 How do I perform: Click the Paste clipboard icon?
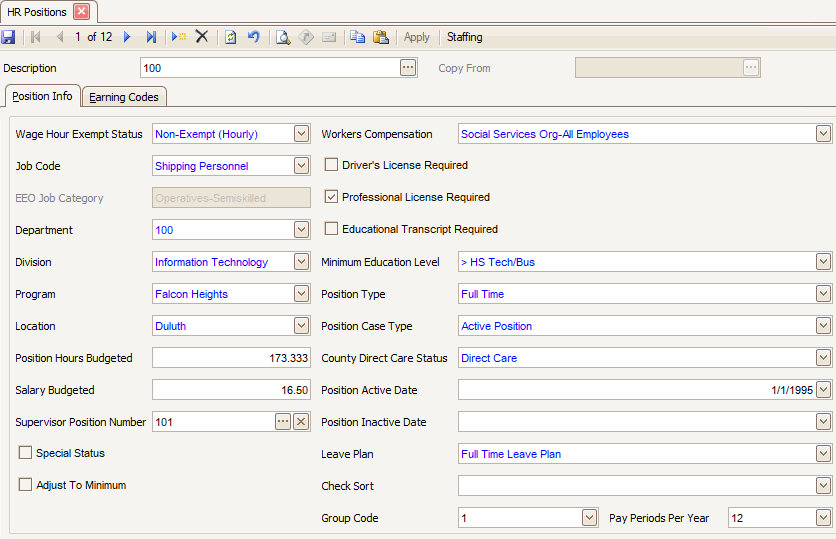(x=380, y=37)
